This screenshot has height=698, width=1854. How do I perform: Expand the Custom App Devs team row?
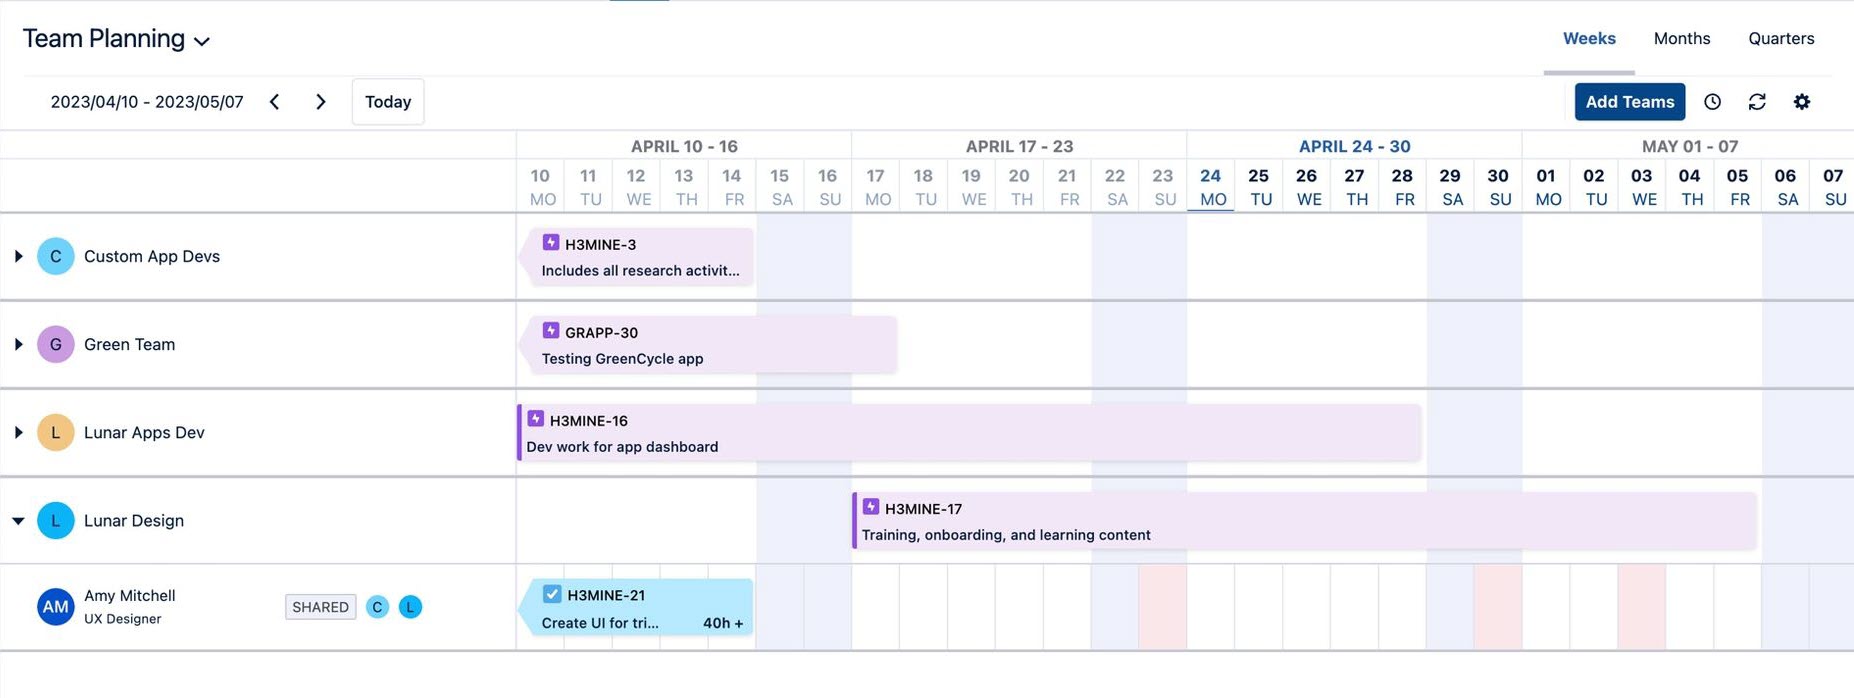pyautogui.click(x=18, y=256)
